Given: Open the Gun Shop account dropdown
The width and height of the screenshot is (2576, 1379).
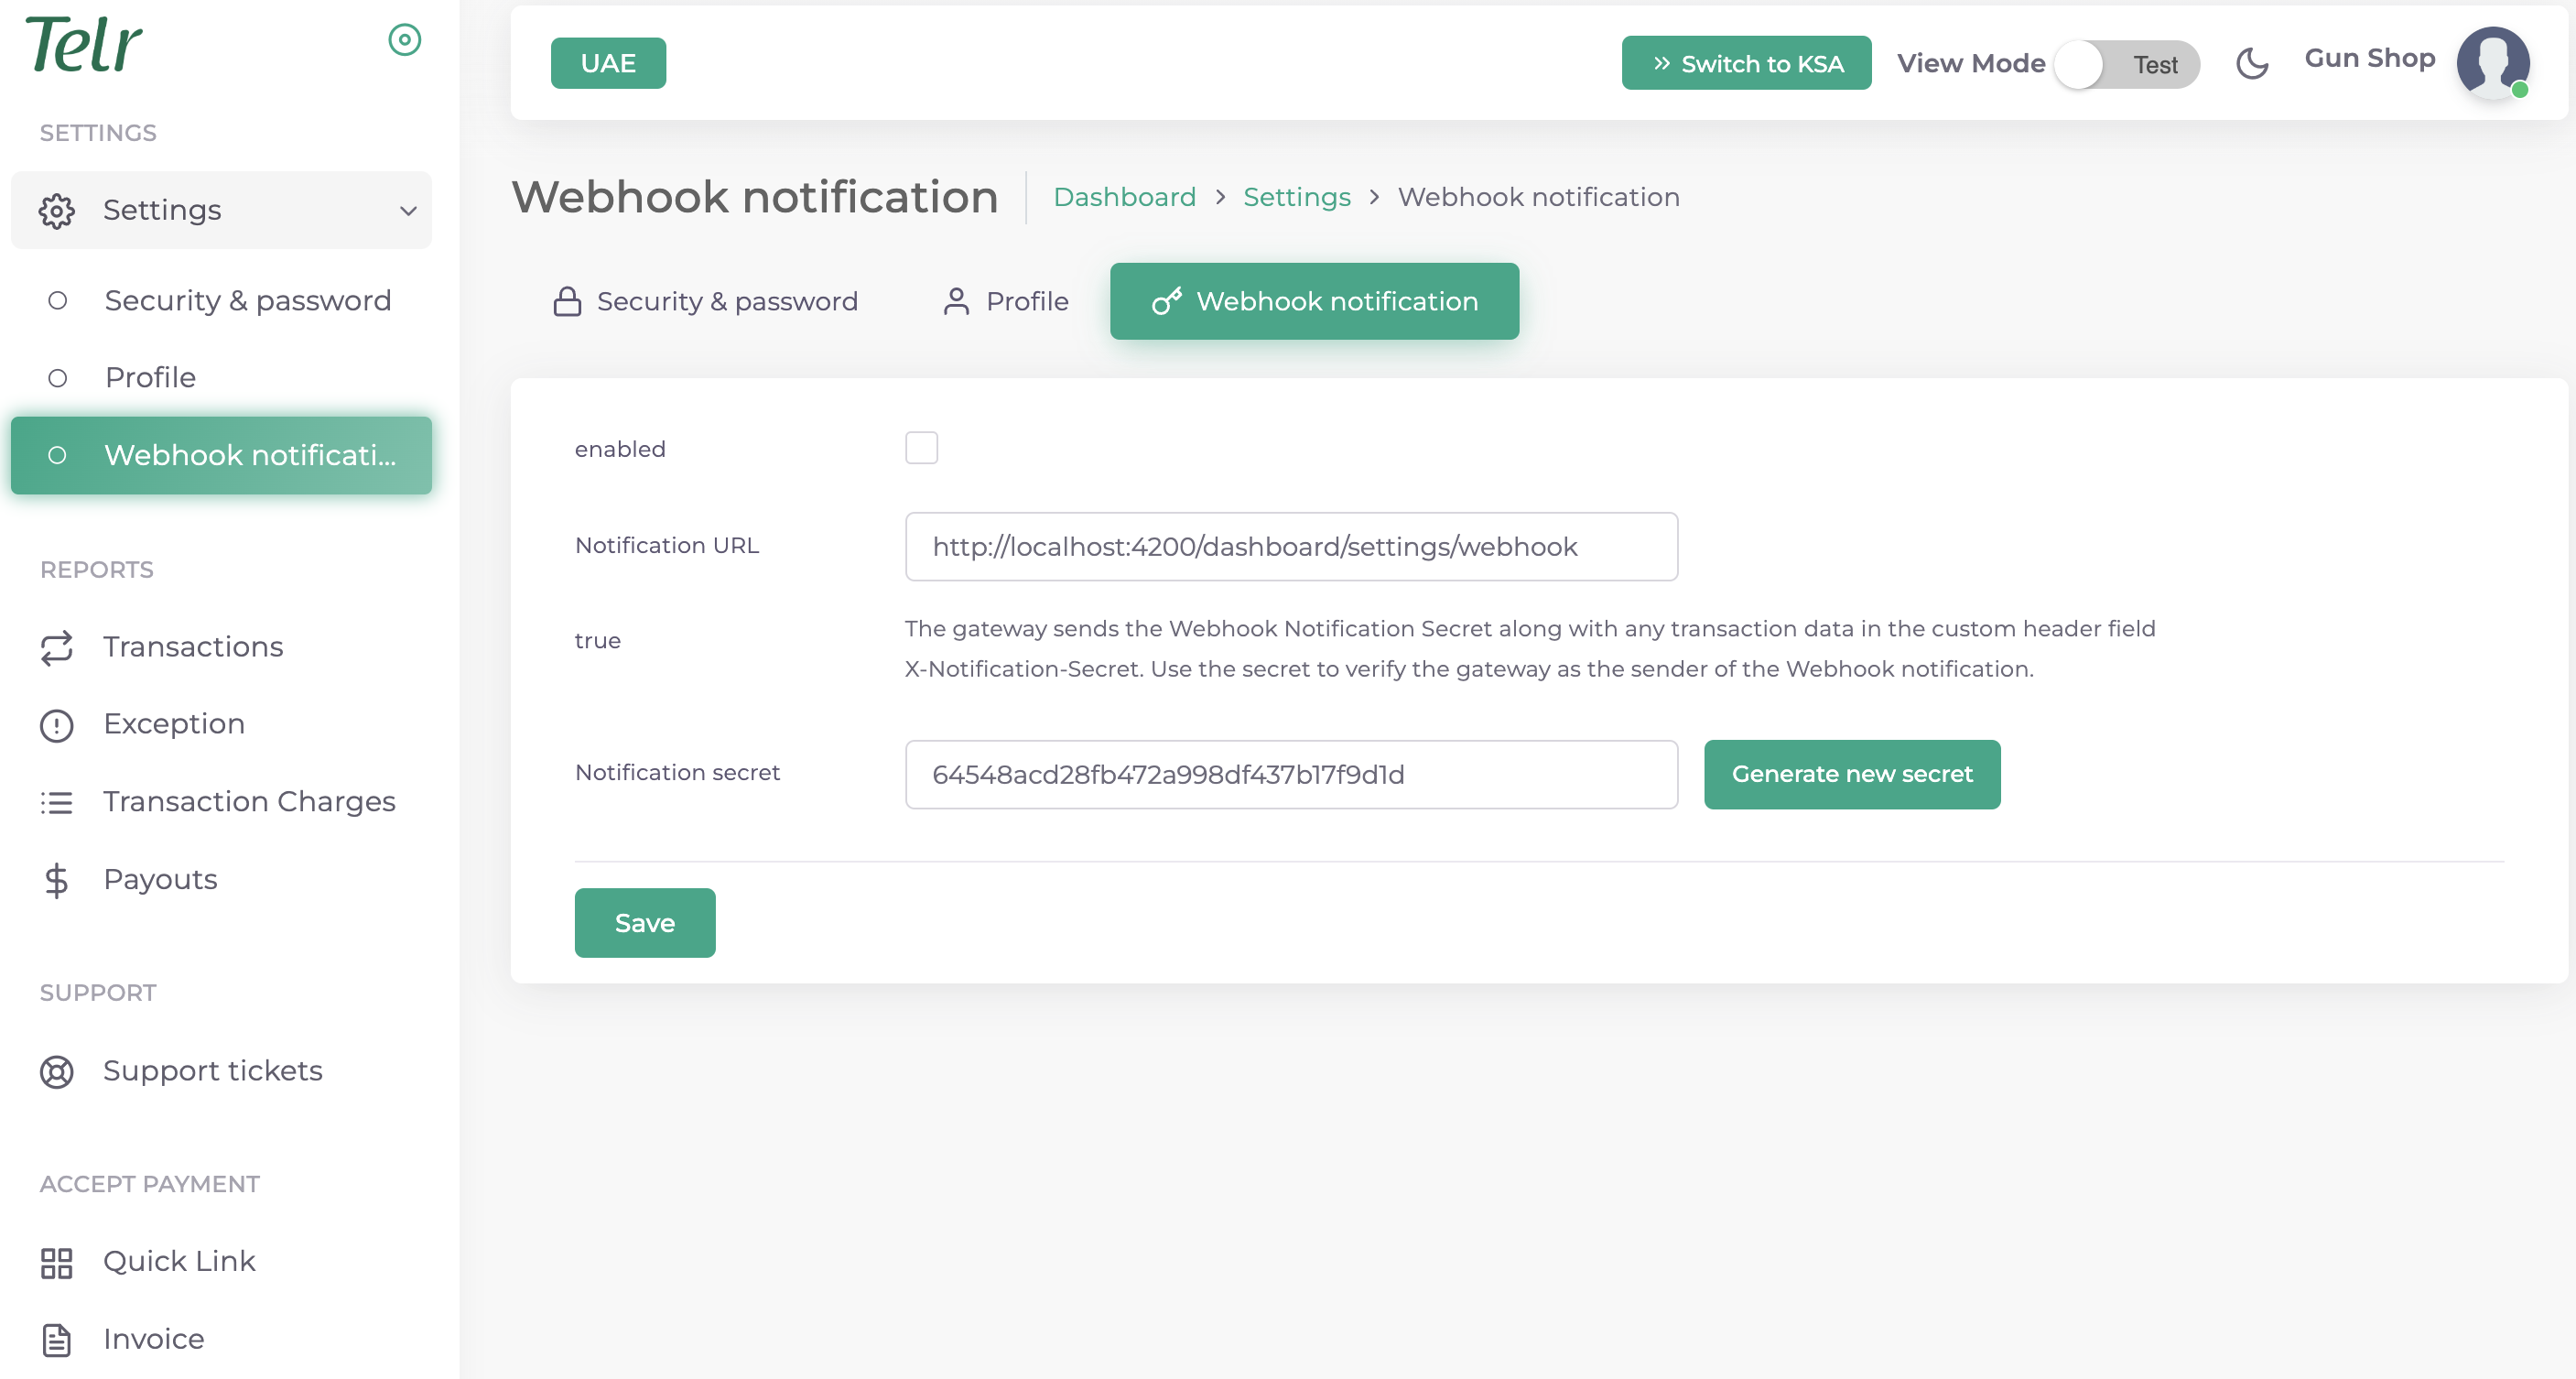Looking at the screenshot, I should coord(2369,58).
